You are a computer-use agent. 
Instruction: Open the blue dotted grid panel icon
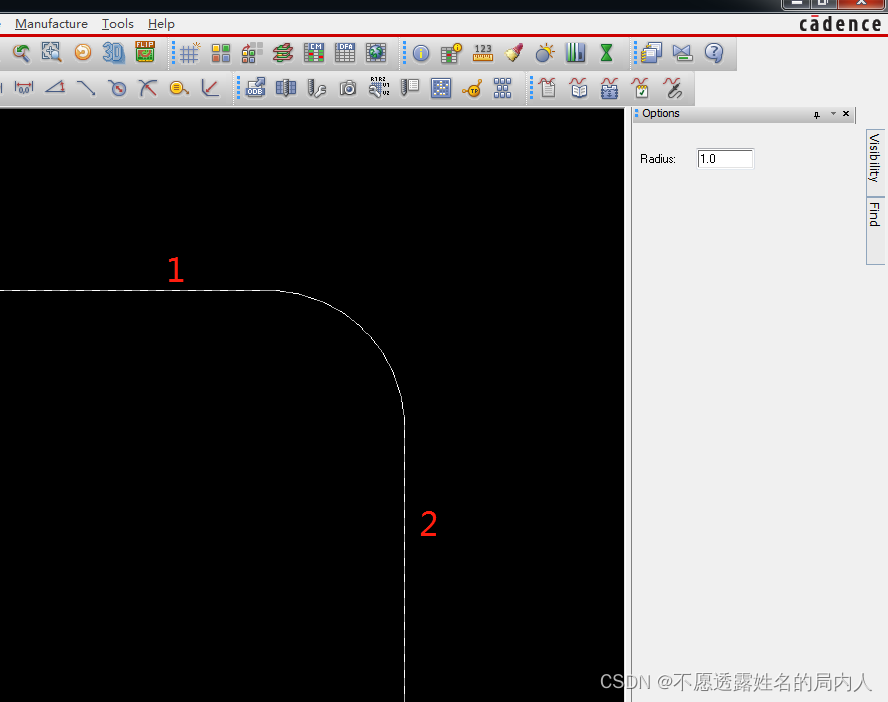click(441, 88)
